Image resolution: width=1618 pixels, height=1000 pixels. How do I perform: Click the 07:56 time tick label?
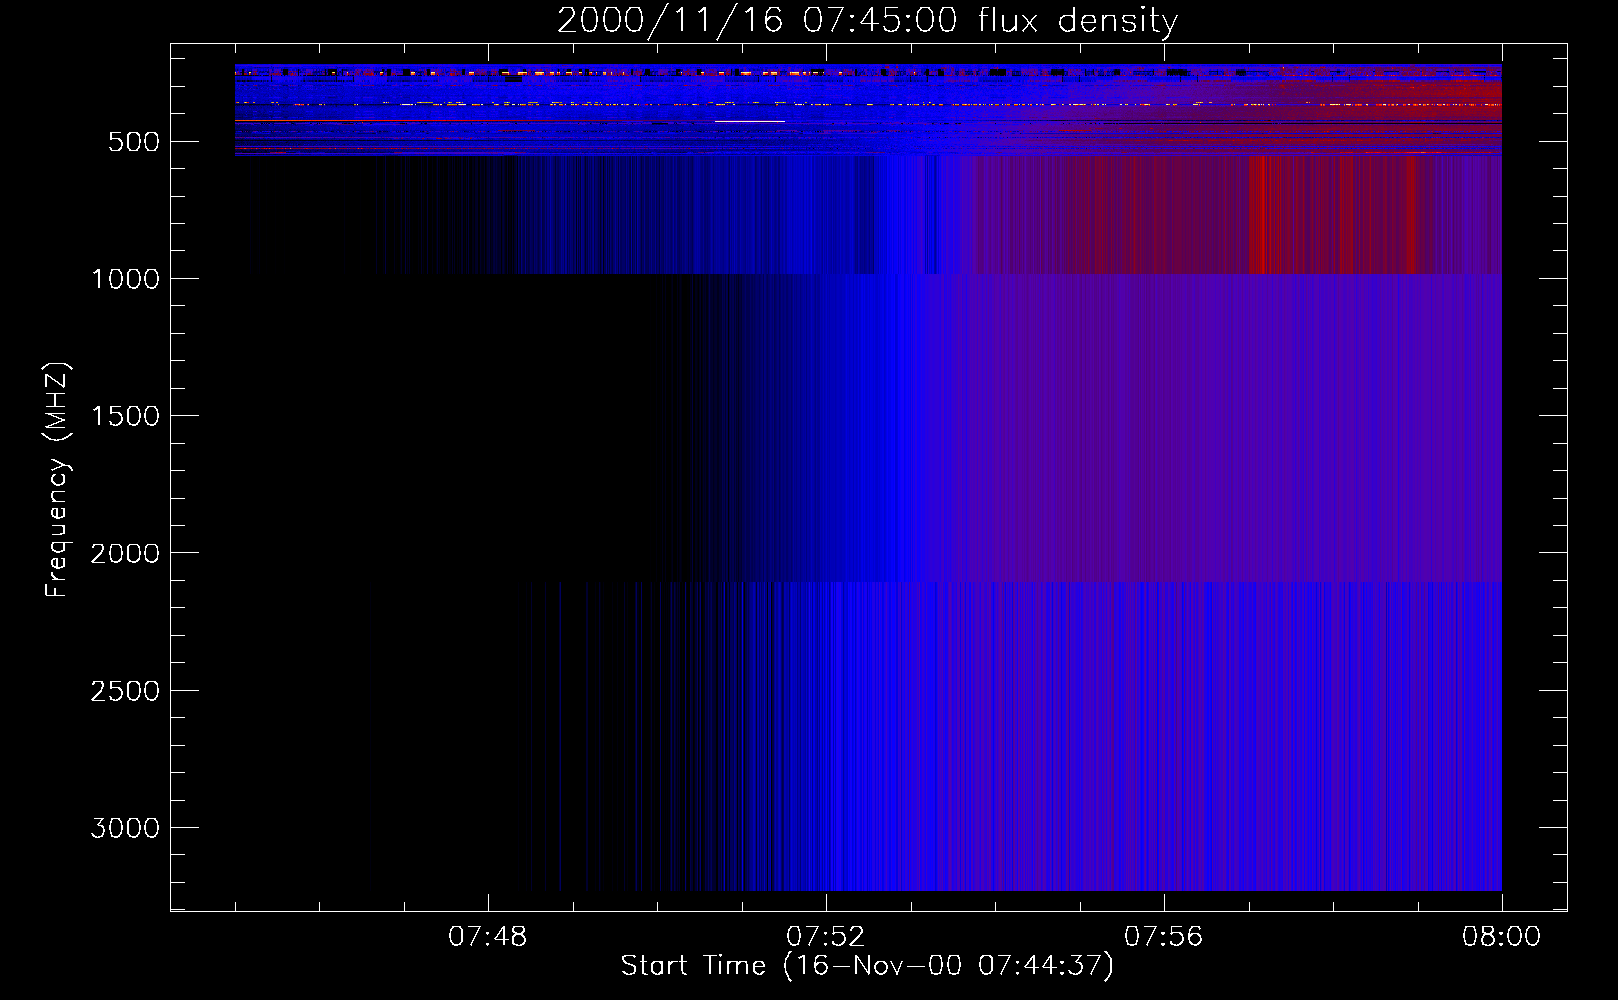(1164, 937)
